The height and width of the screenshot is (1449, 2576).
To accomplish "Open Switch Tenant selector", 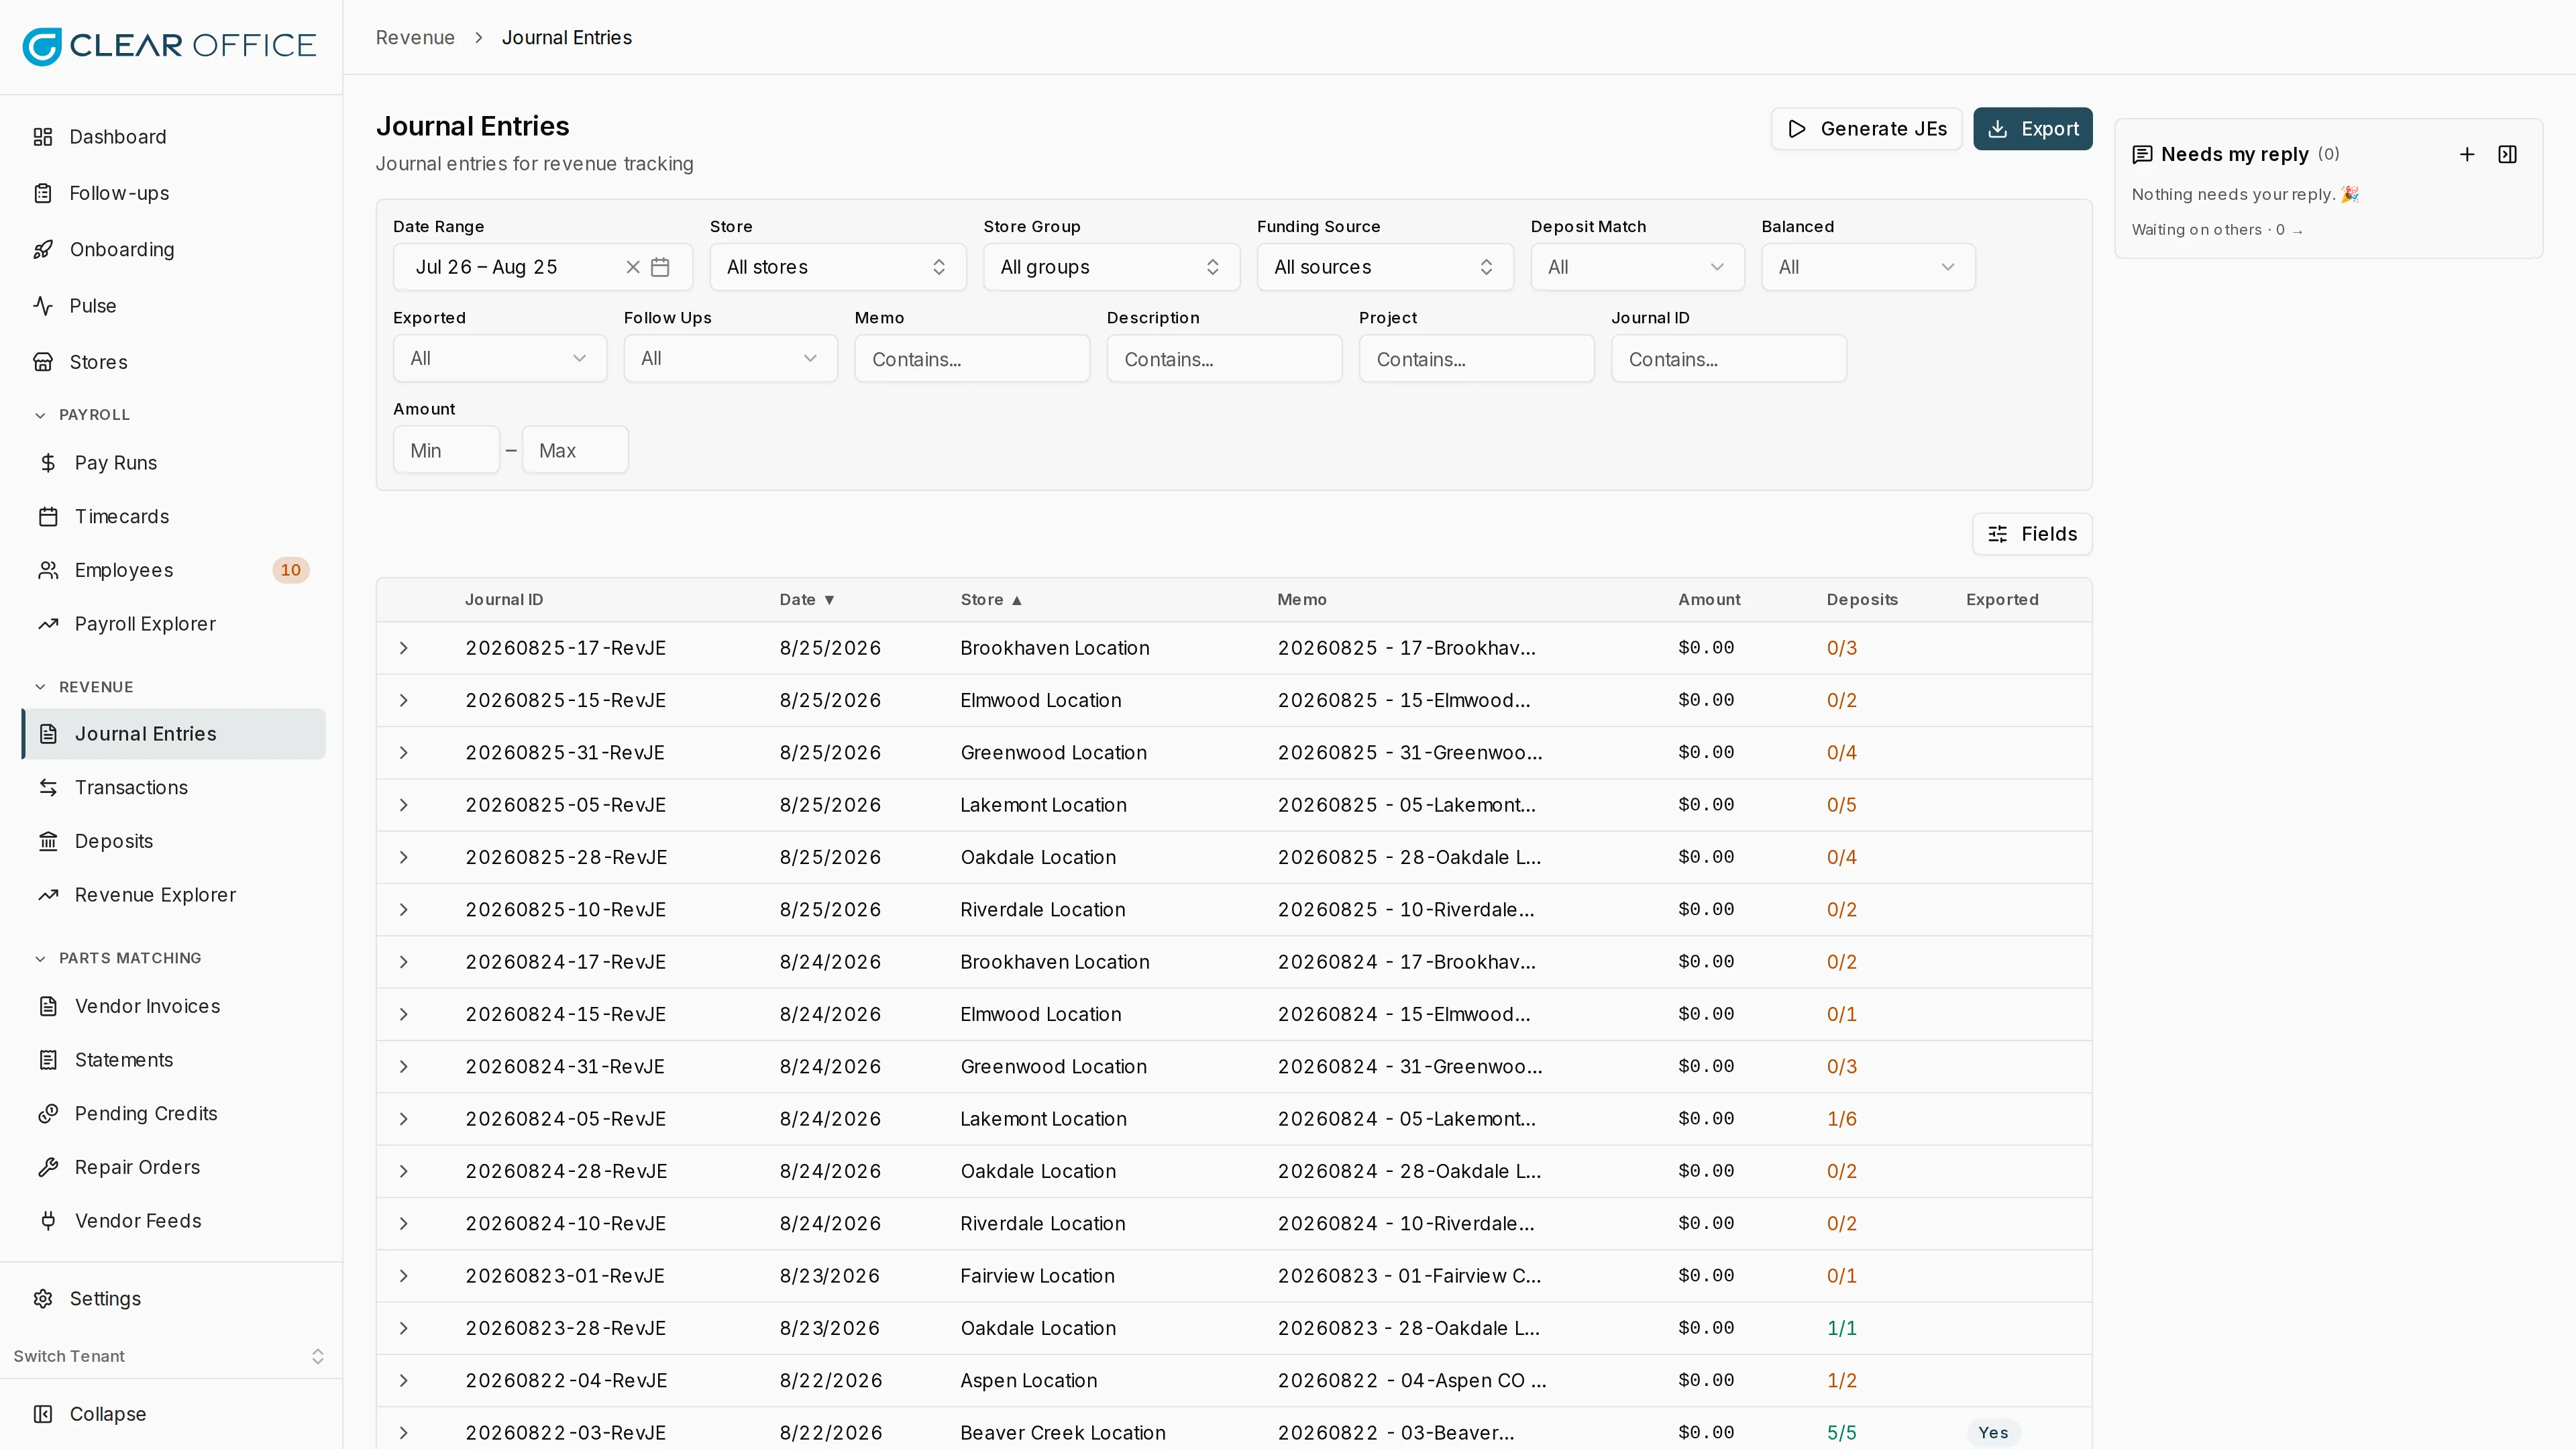I will click(x=171, y=1356).
